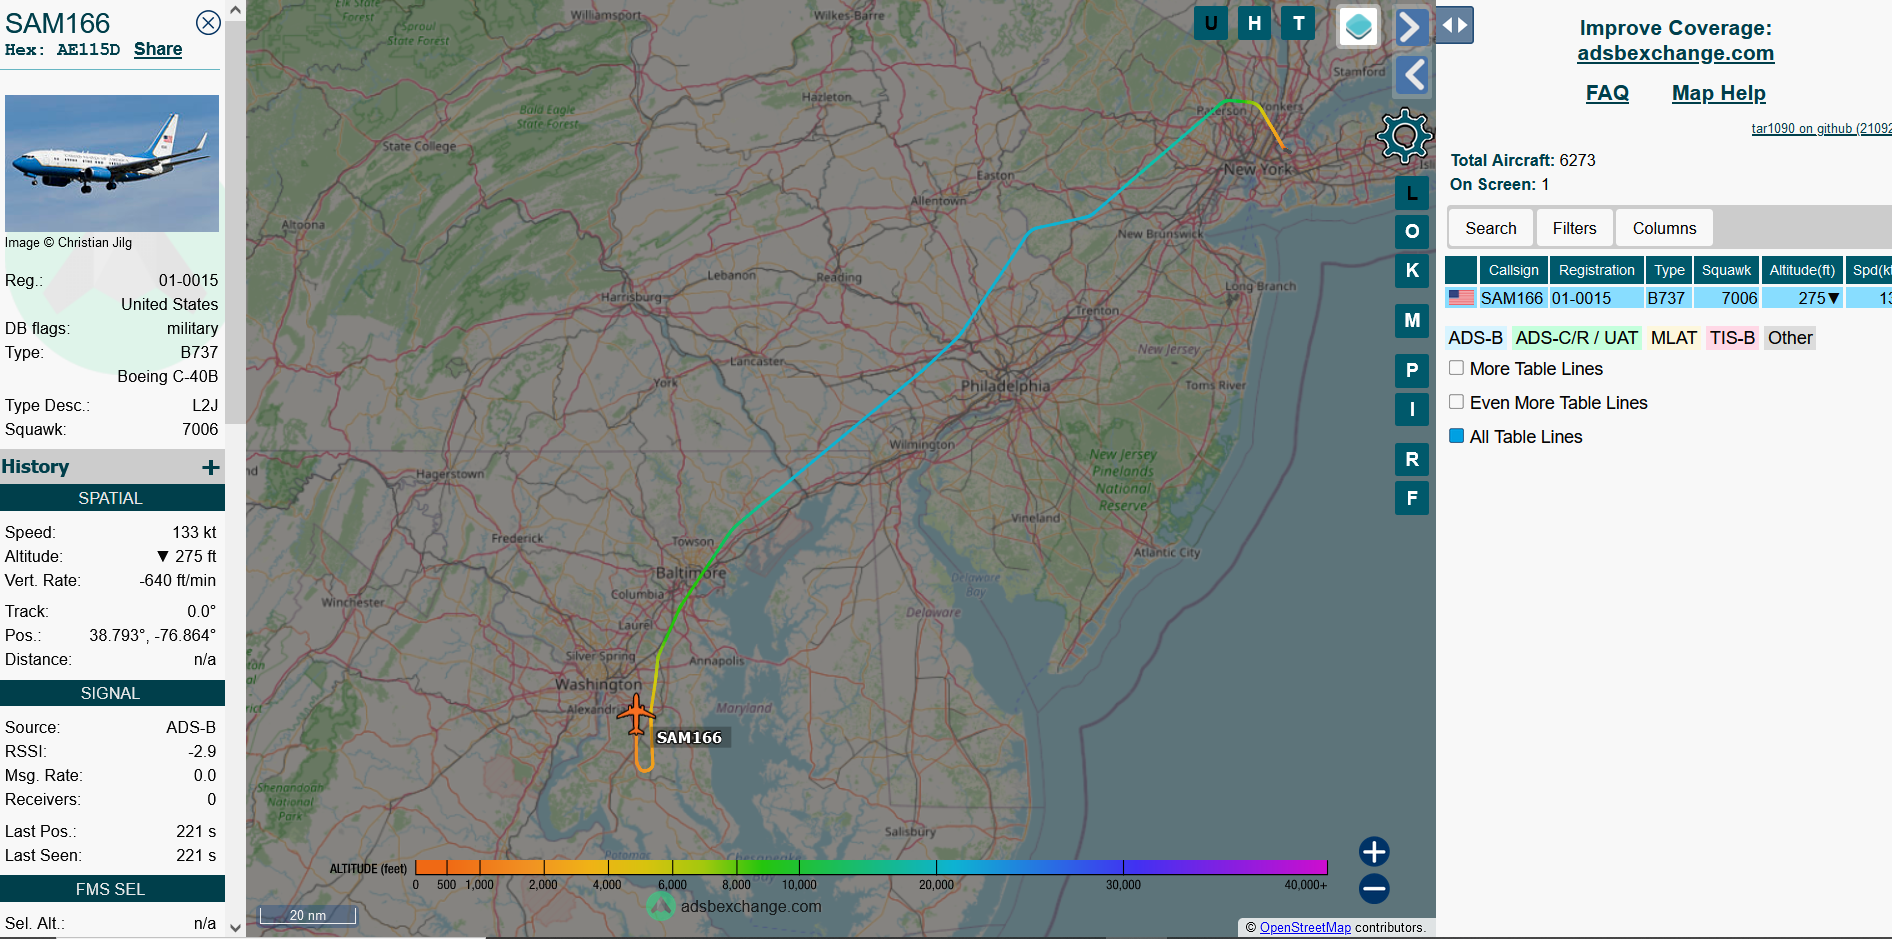Click the MLAT legend label
1892x939 pixels.
1673,338
